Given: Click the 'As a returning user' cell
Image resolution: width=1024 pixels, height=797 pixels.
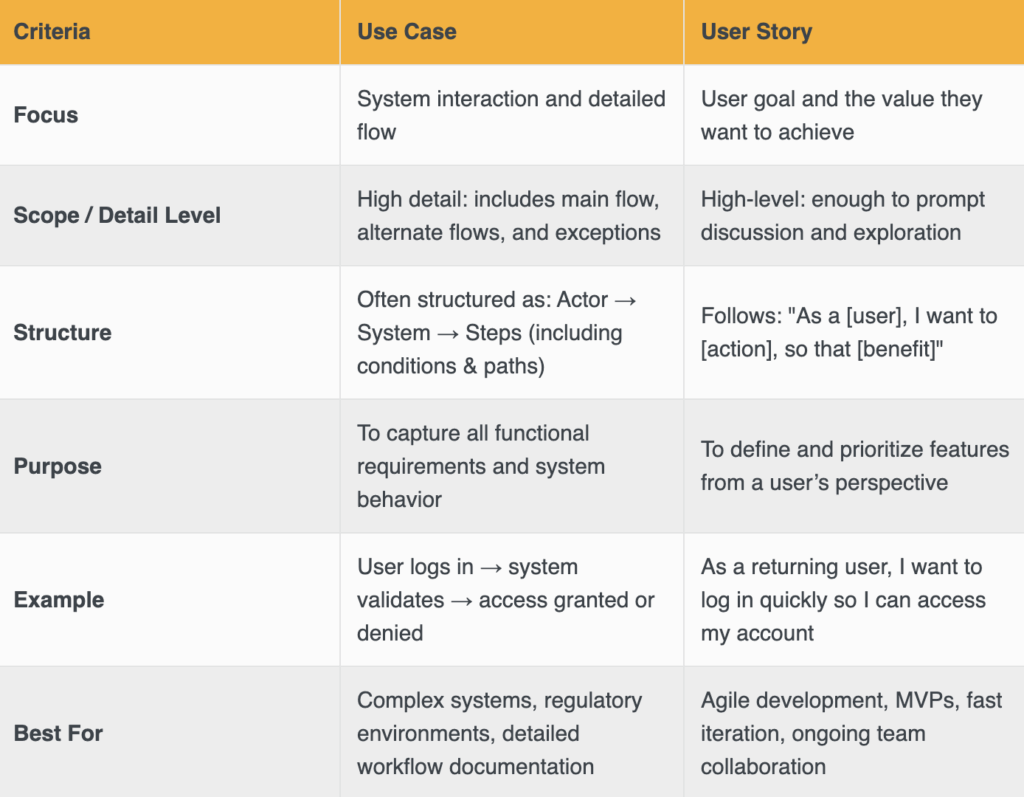Looking at the screenshot, I should 843,600.
